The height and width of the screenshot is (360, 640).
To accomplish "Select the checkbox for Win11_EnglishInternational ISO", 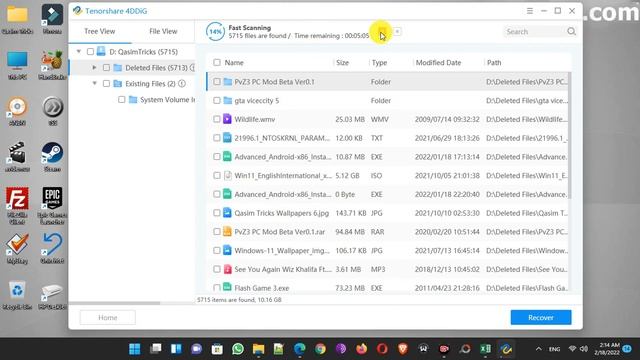I will [x=217, y=176].
